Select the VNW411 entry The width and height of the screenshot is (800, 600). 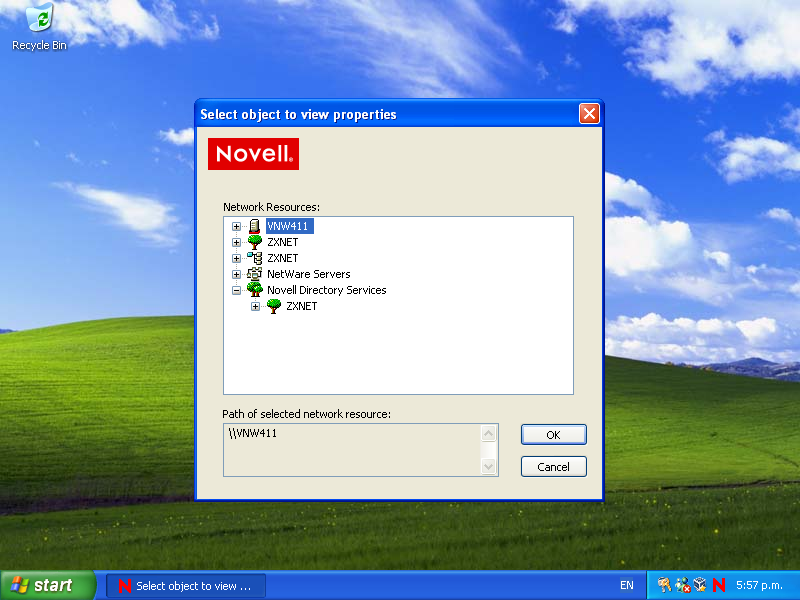(289, 226)
